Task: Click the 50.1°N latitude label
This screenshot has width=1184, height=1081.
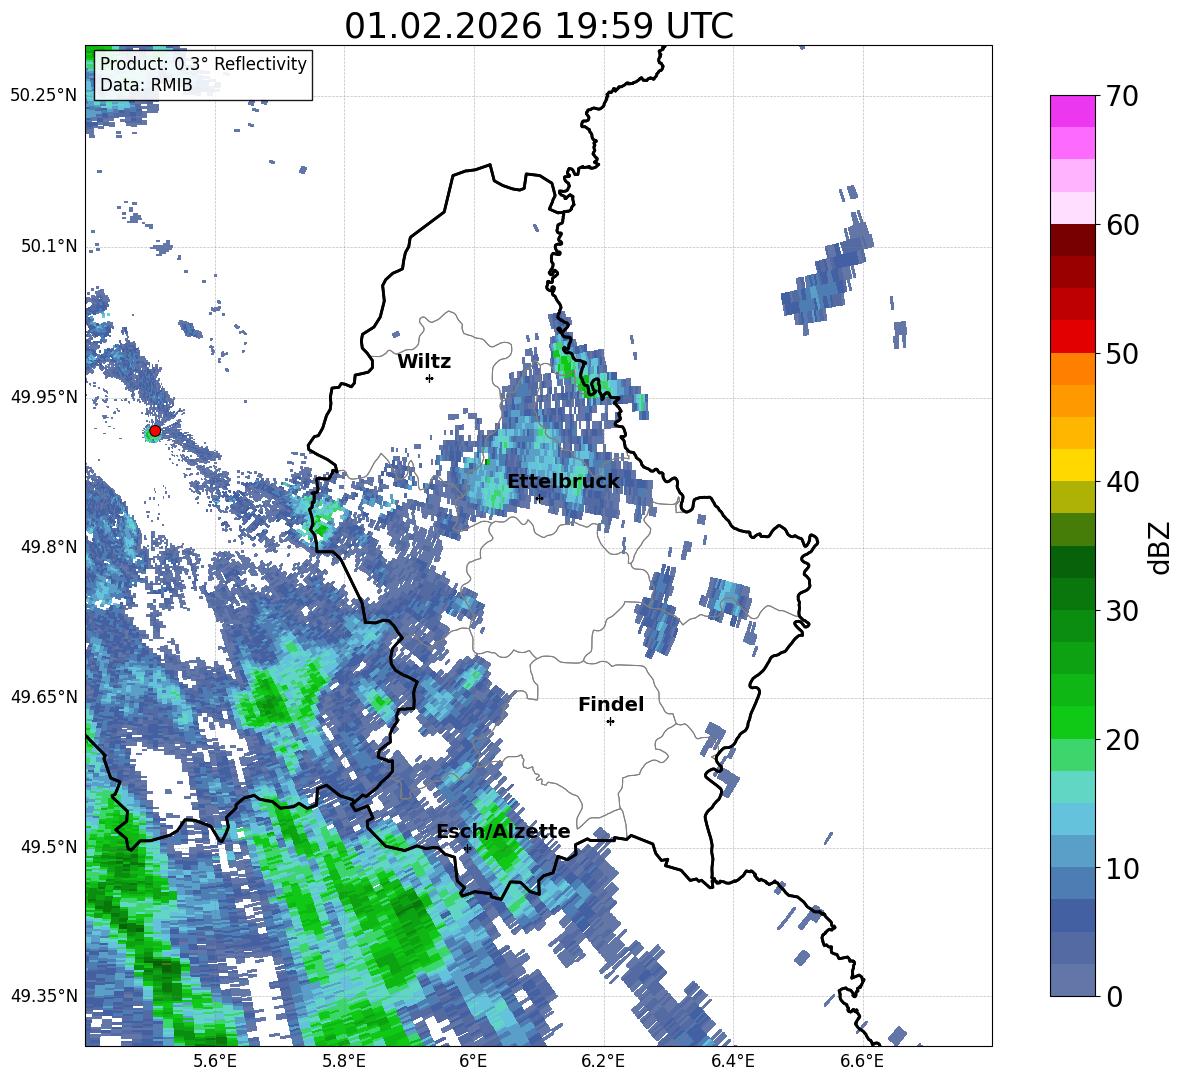Action: click(x=49, y=246)
